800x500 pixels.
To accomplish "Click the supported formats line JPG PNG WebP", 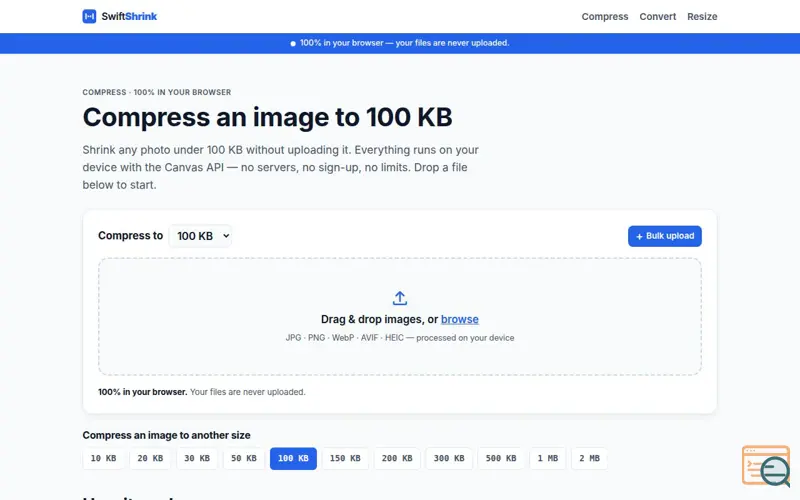I will pyautogui.click(x=400, y=338).
